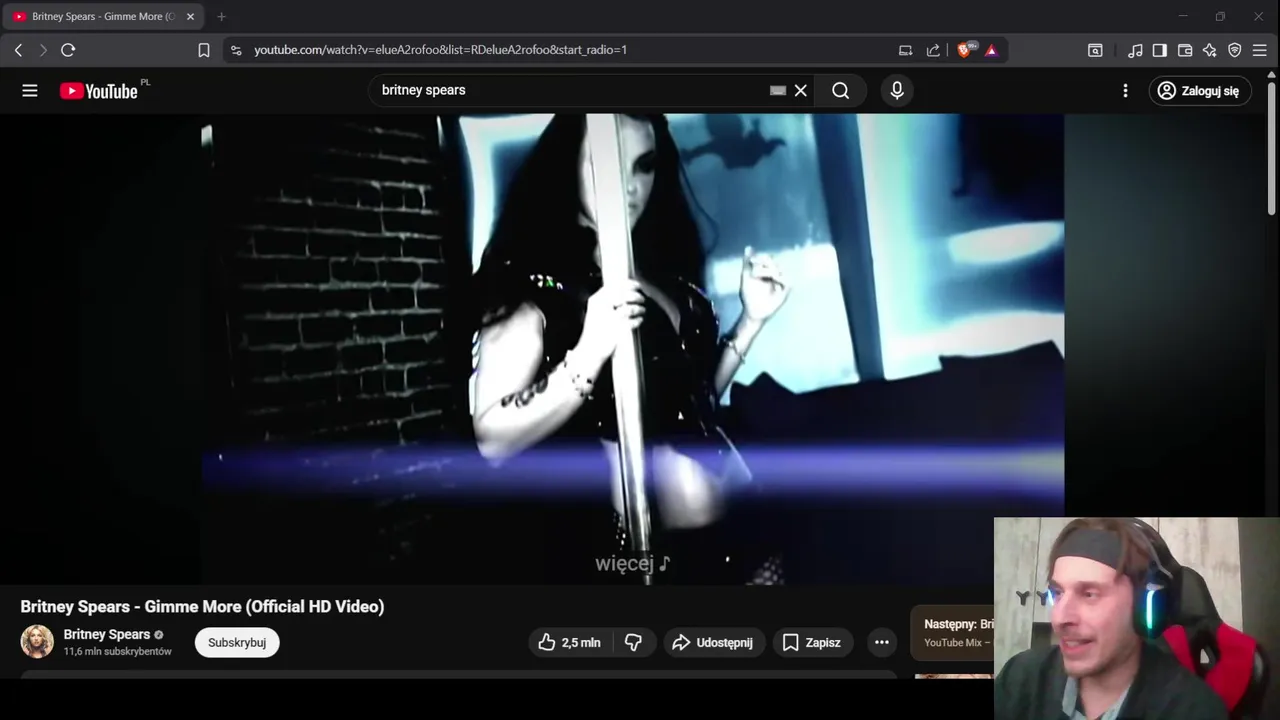This screenshot has width=1280, height=720.
Task: Dislike the video
Action: pos(633,642)
